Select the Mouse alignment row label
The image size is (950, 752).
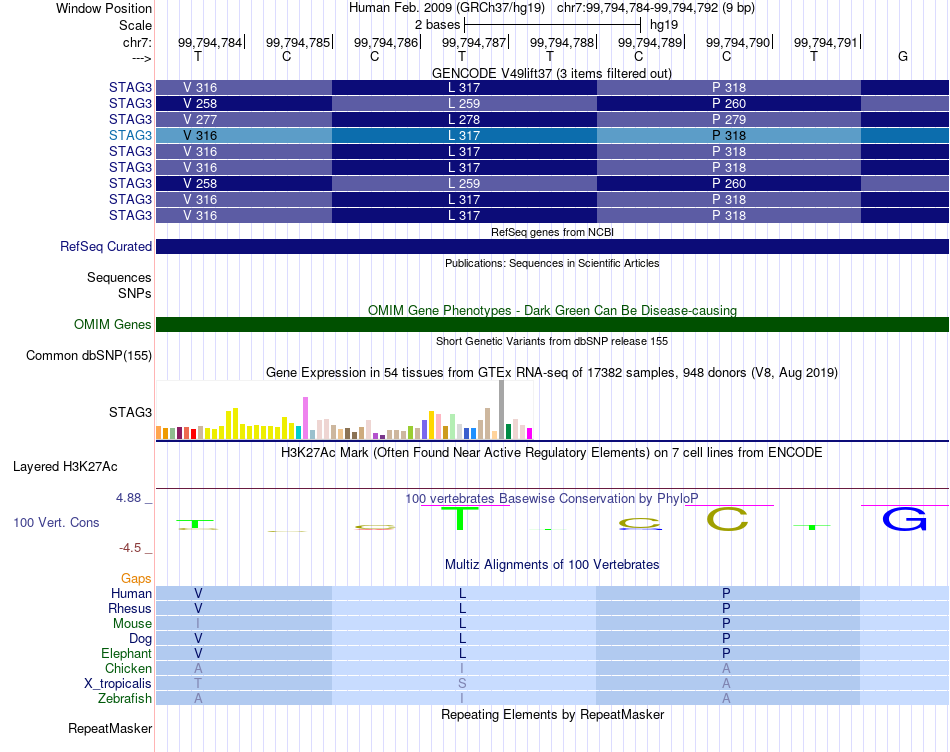[x=132, y=624]
